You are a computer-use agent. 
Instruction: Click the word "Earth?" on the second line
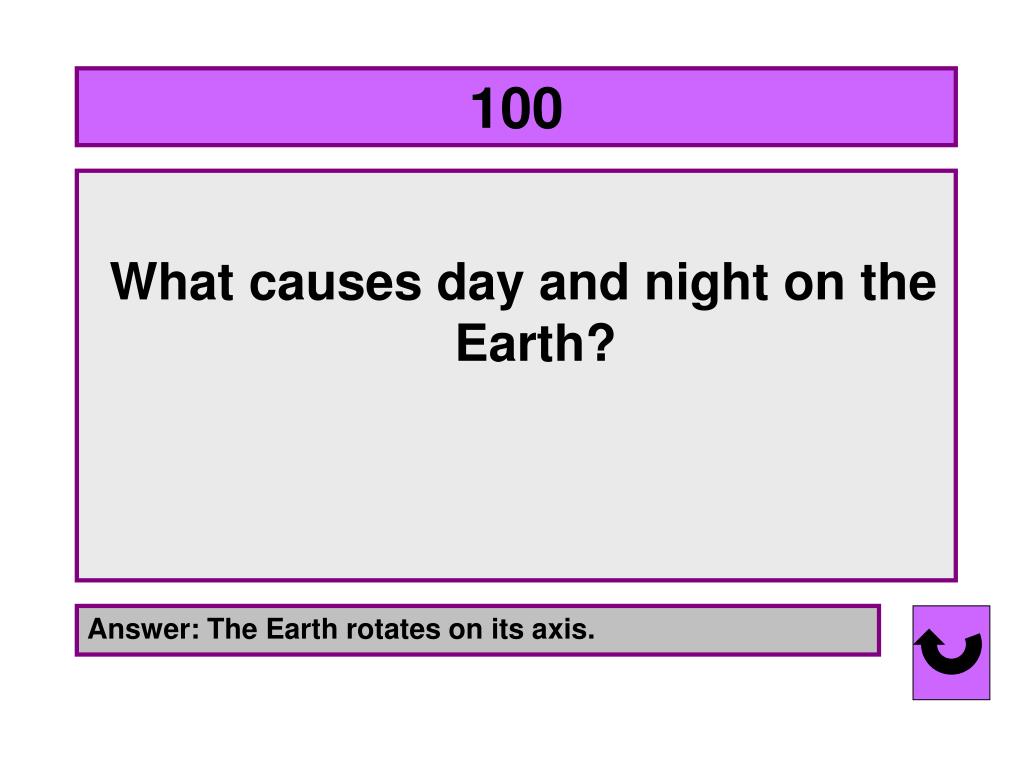click(536, 343)
